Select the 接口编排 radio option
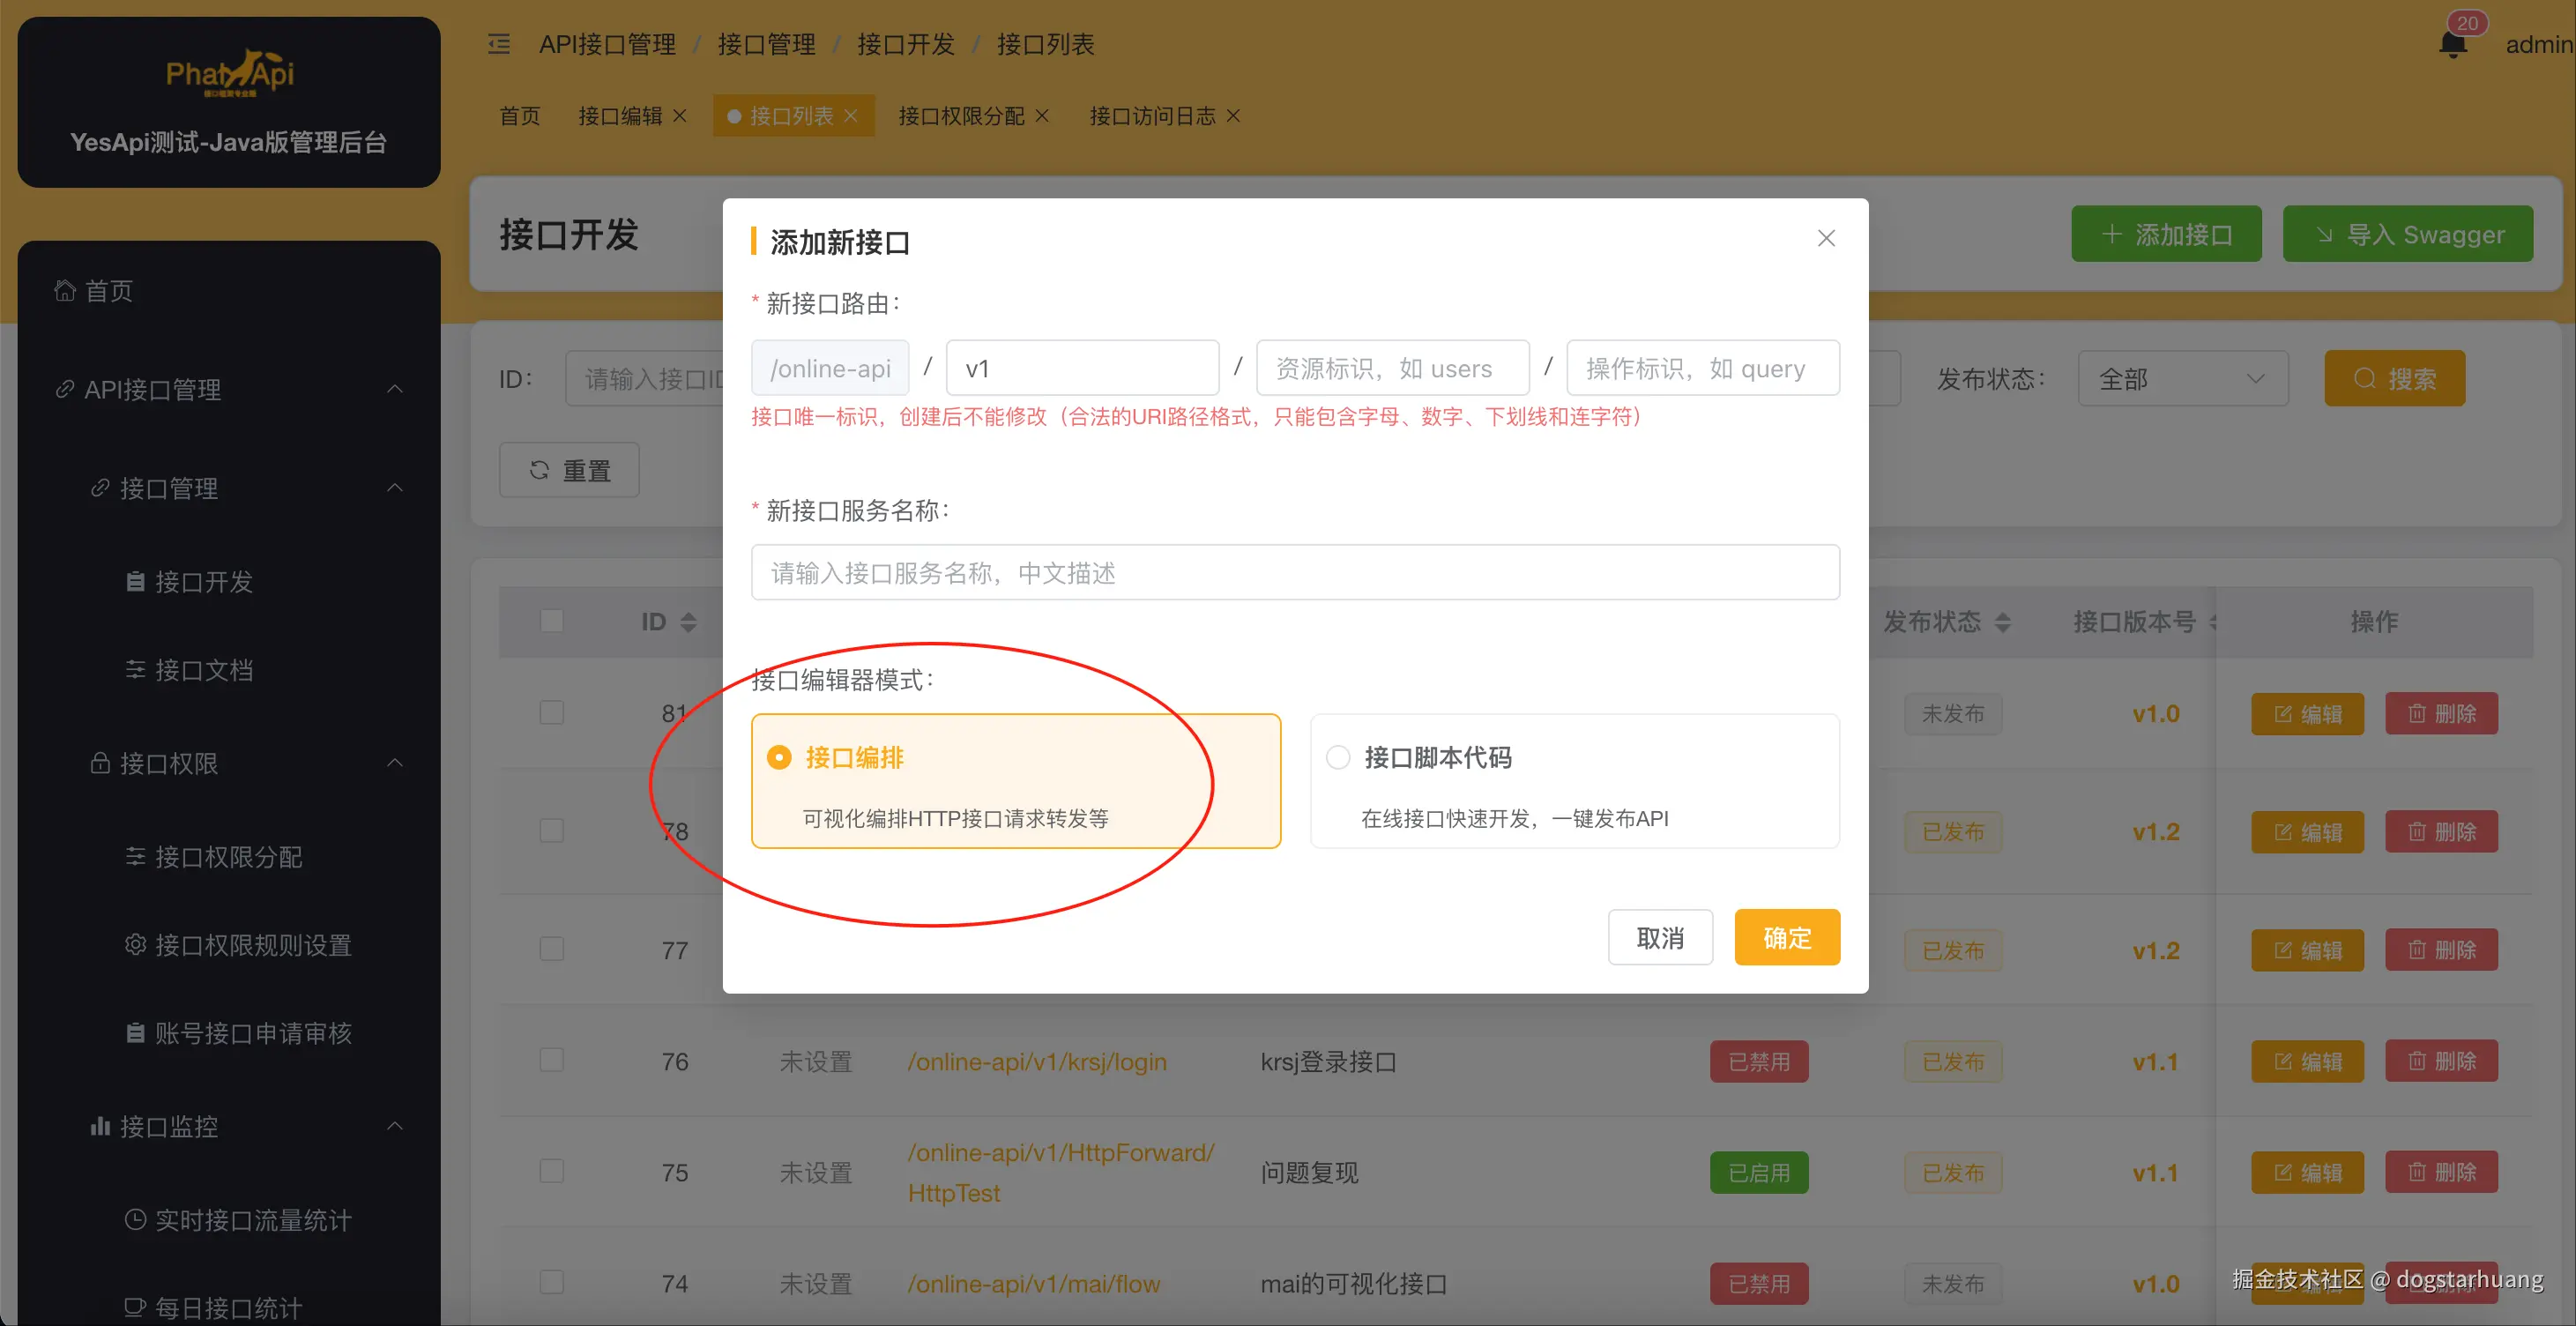Viewport: 2576px width, 1326px height. pos(779,757)
